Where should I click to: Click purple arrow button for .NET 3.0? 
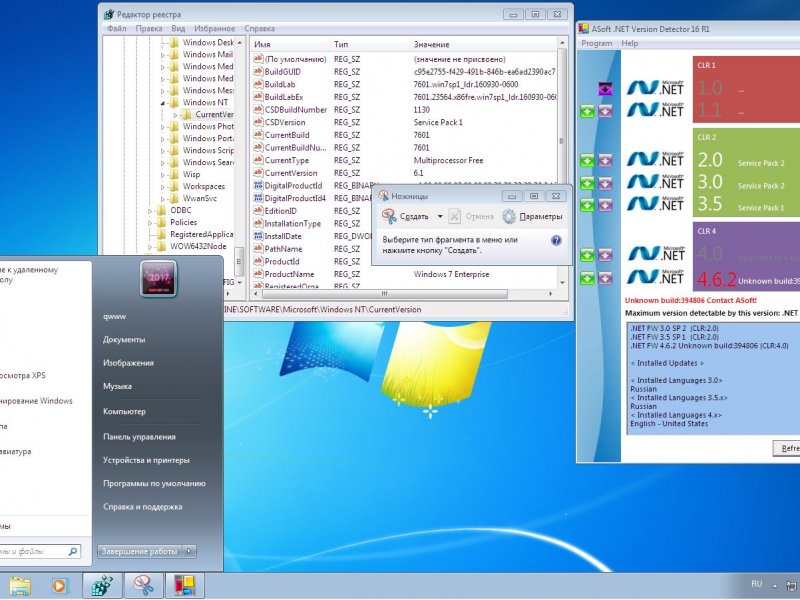click(605, 183)
